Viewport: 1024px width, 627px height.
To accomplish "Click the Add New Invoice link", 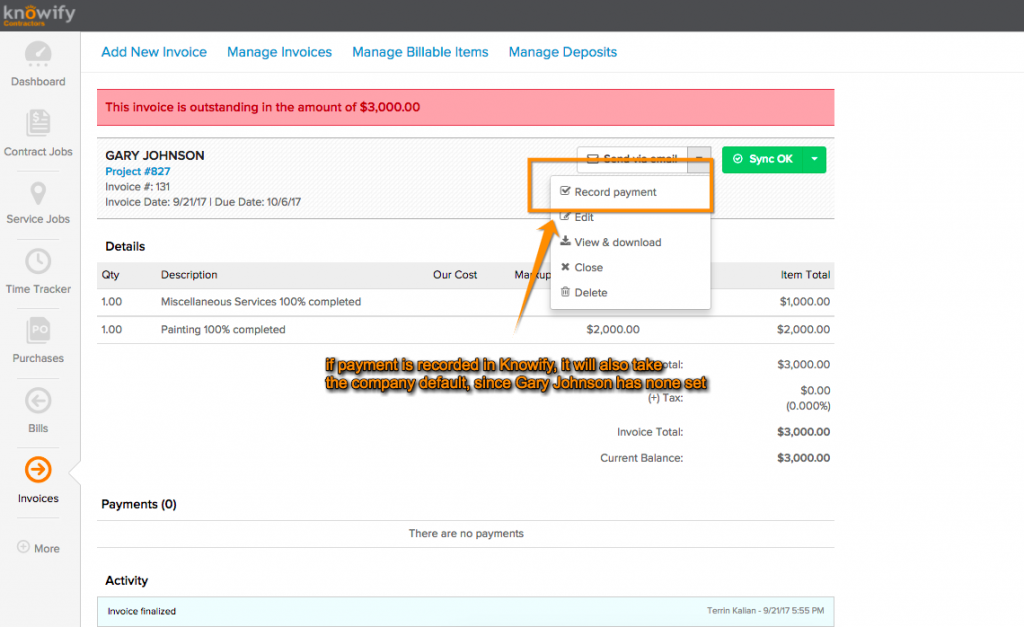I will 154,51.
